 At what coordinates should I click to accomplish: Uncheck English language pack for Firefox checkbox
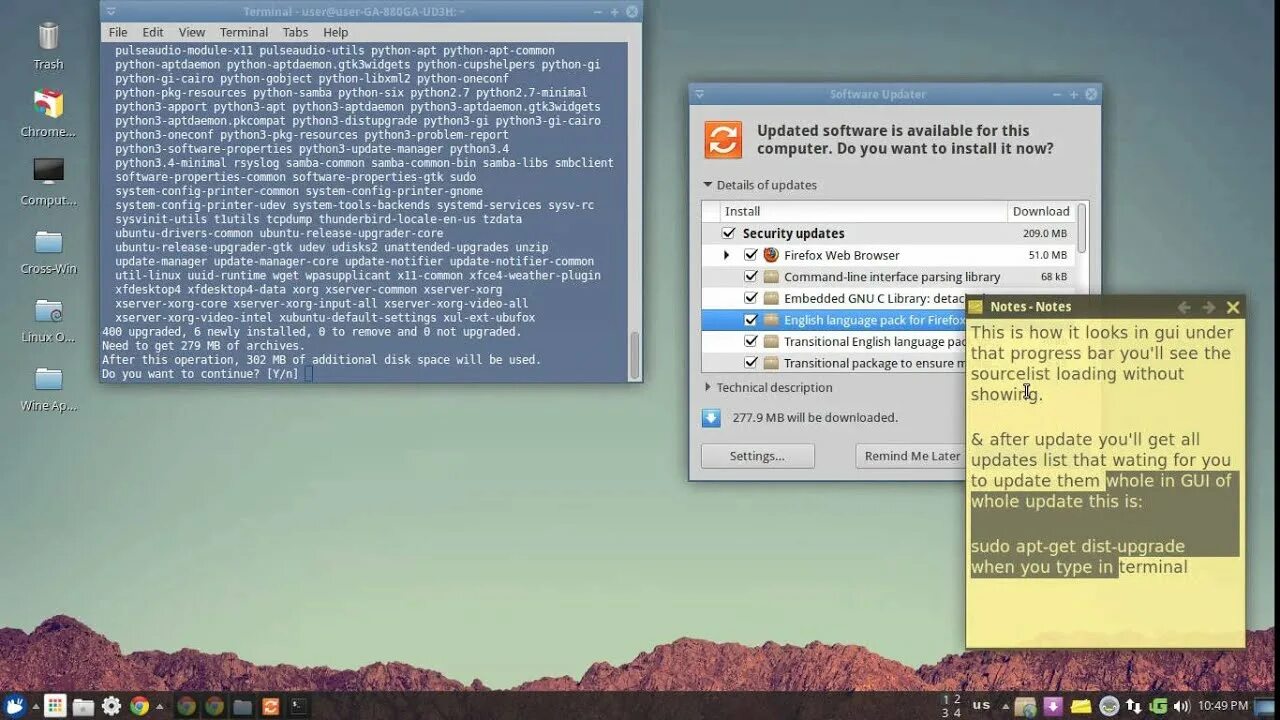coord(751,320)
